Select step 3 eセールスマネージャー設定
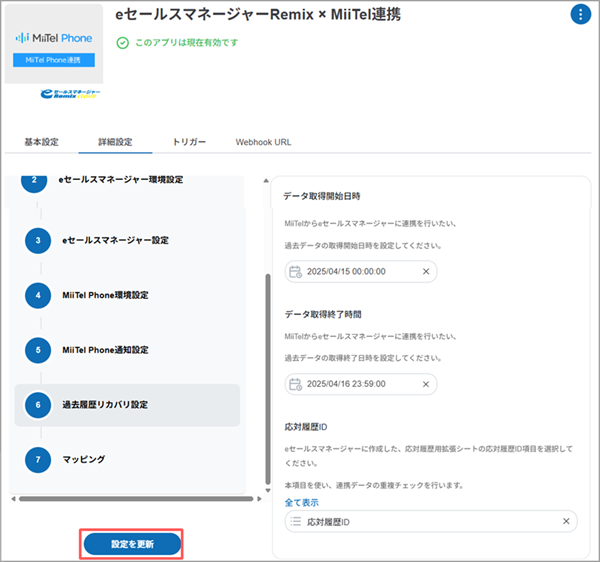This screenshot has height=562, width=600. point(114,240)
